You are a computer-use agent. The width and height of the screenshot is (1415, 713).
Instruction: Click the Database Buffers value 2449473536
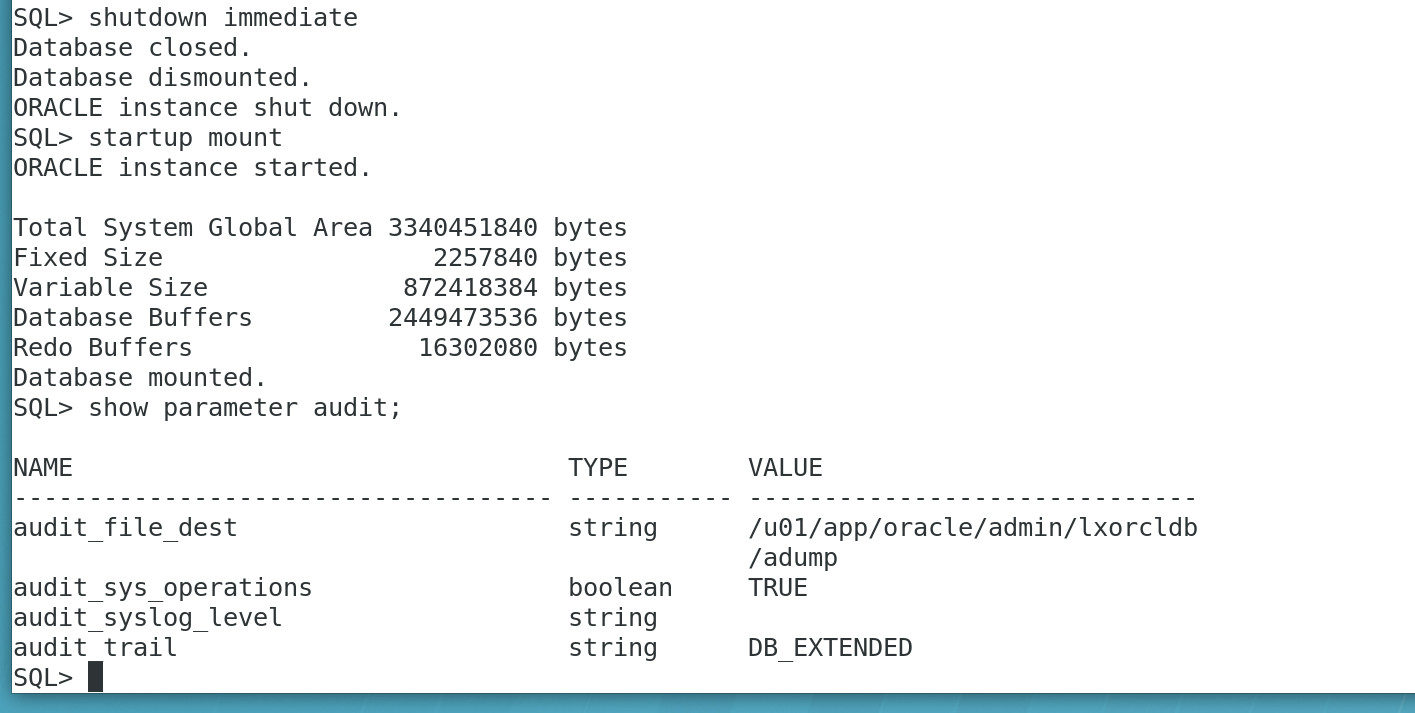pos(462,318)
